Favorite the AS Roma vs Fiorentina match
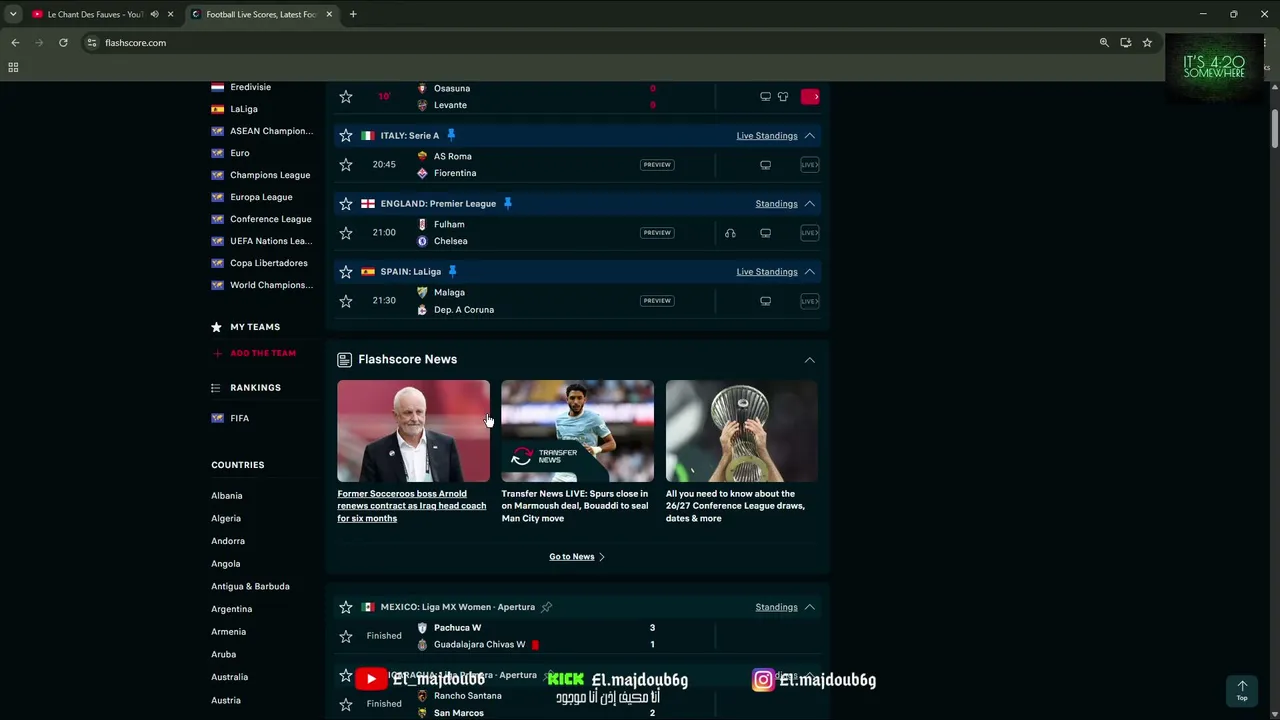Screen dimensions: 1280x720 pos(346,165)
